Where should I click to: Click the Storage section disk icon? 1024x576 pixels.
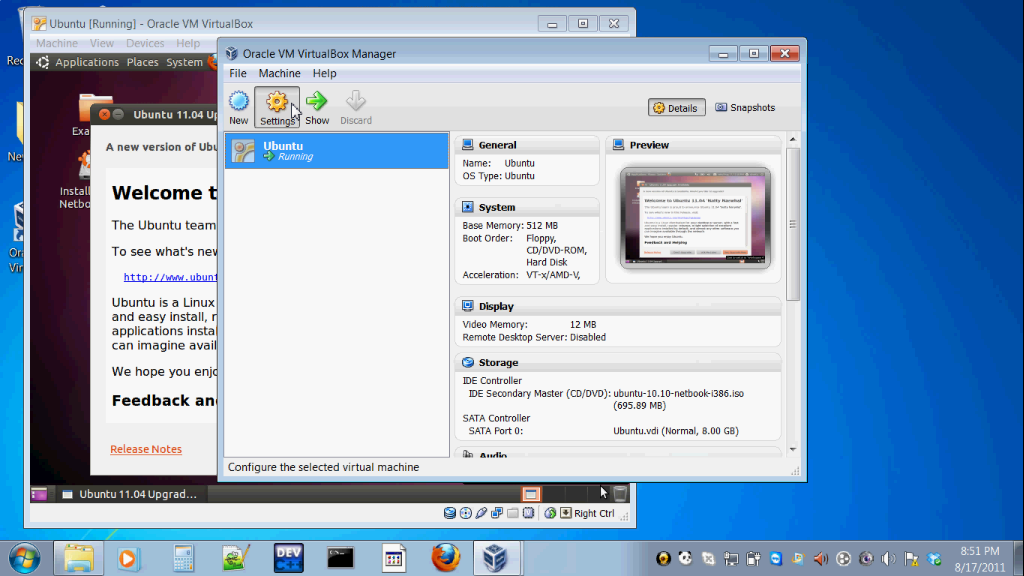[468, 362]
